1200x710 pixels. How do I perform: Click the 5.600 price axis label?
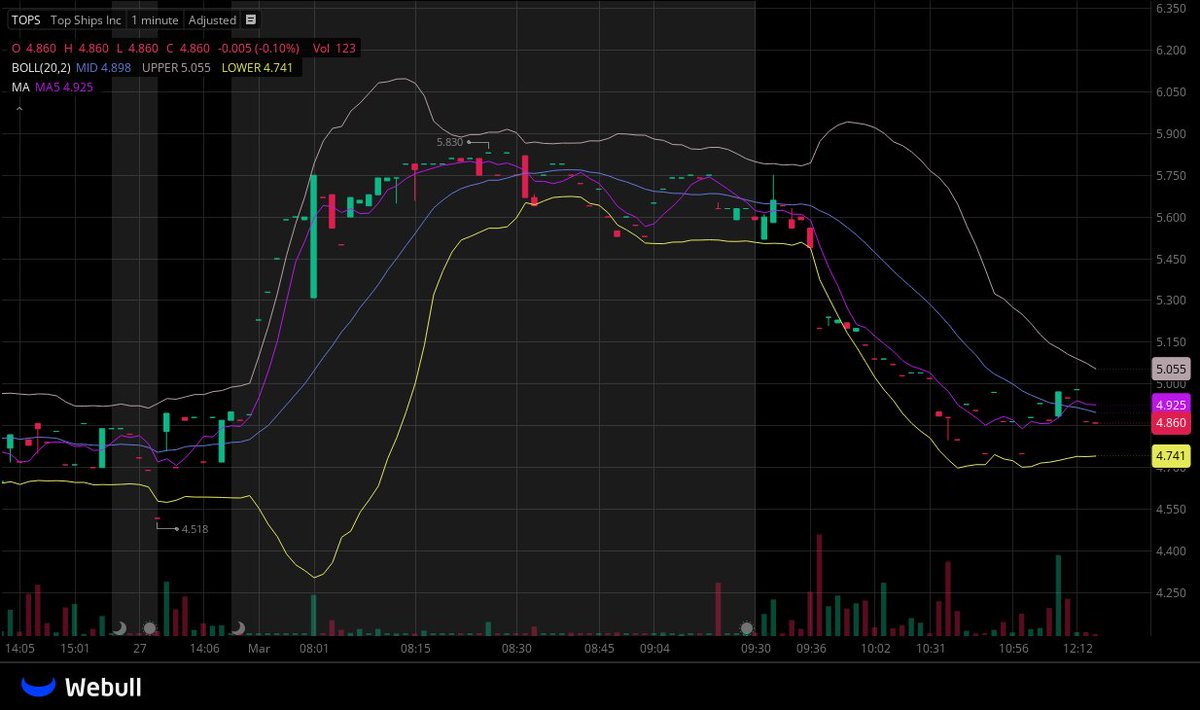[1170, 217]
